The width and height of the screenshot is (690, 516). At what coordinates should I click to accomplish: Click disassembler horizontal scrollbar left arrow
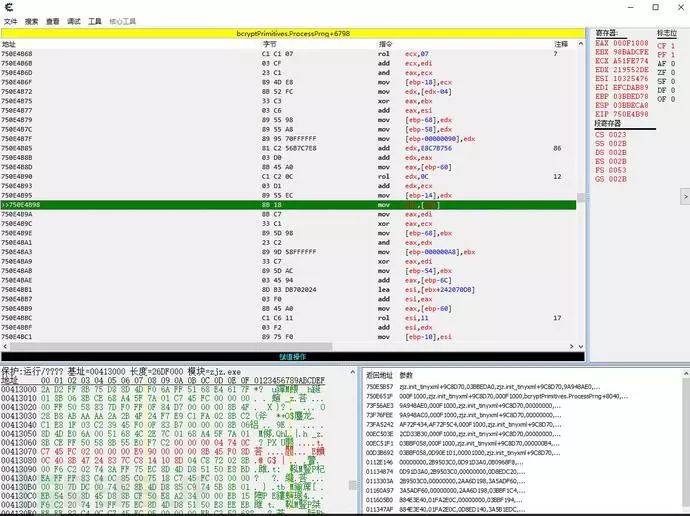(5, 347)
